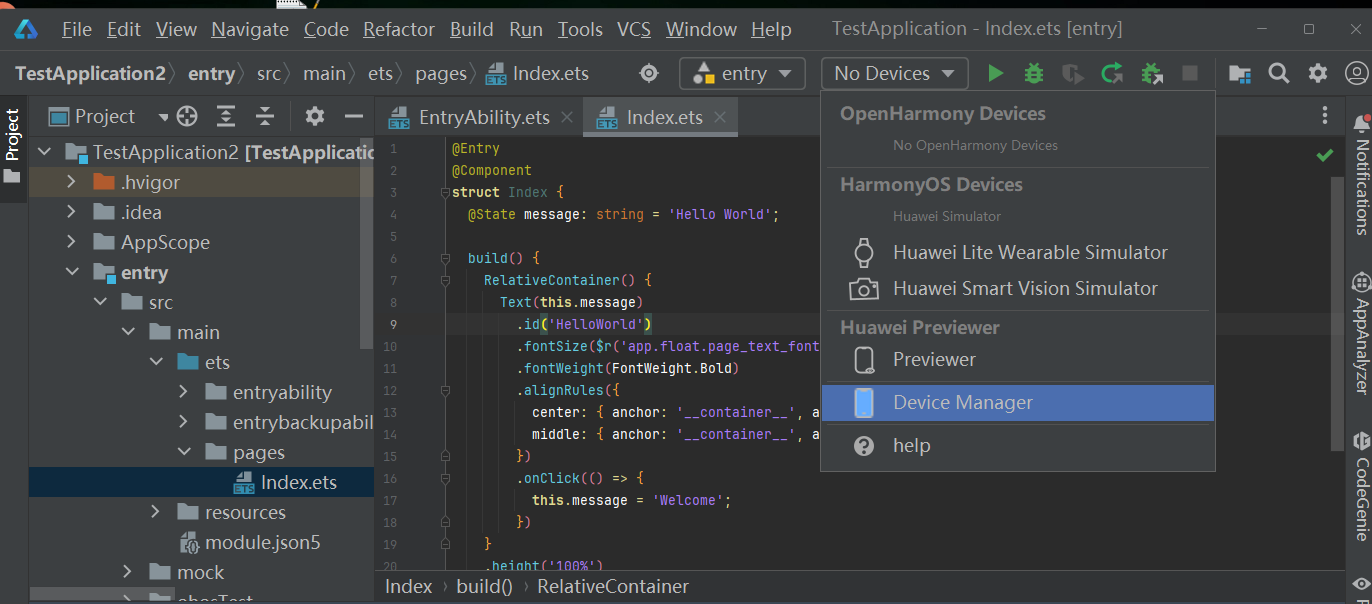The height and width of the screenshot is (604, 1372).
Task: Click the grayed-out run with coverage icon
Action: coord(1073,73)
